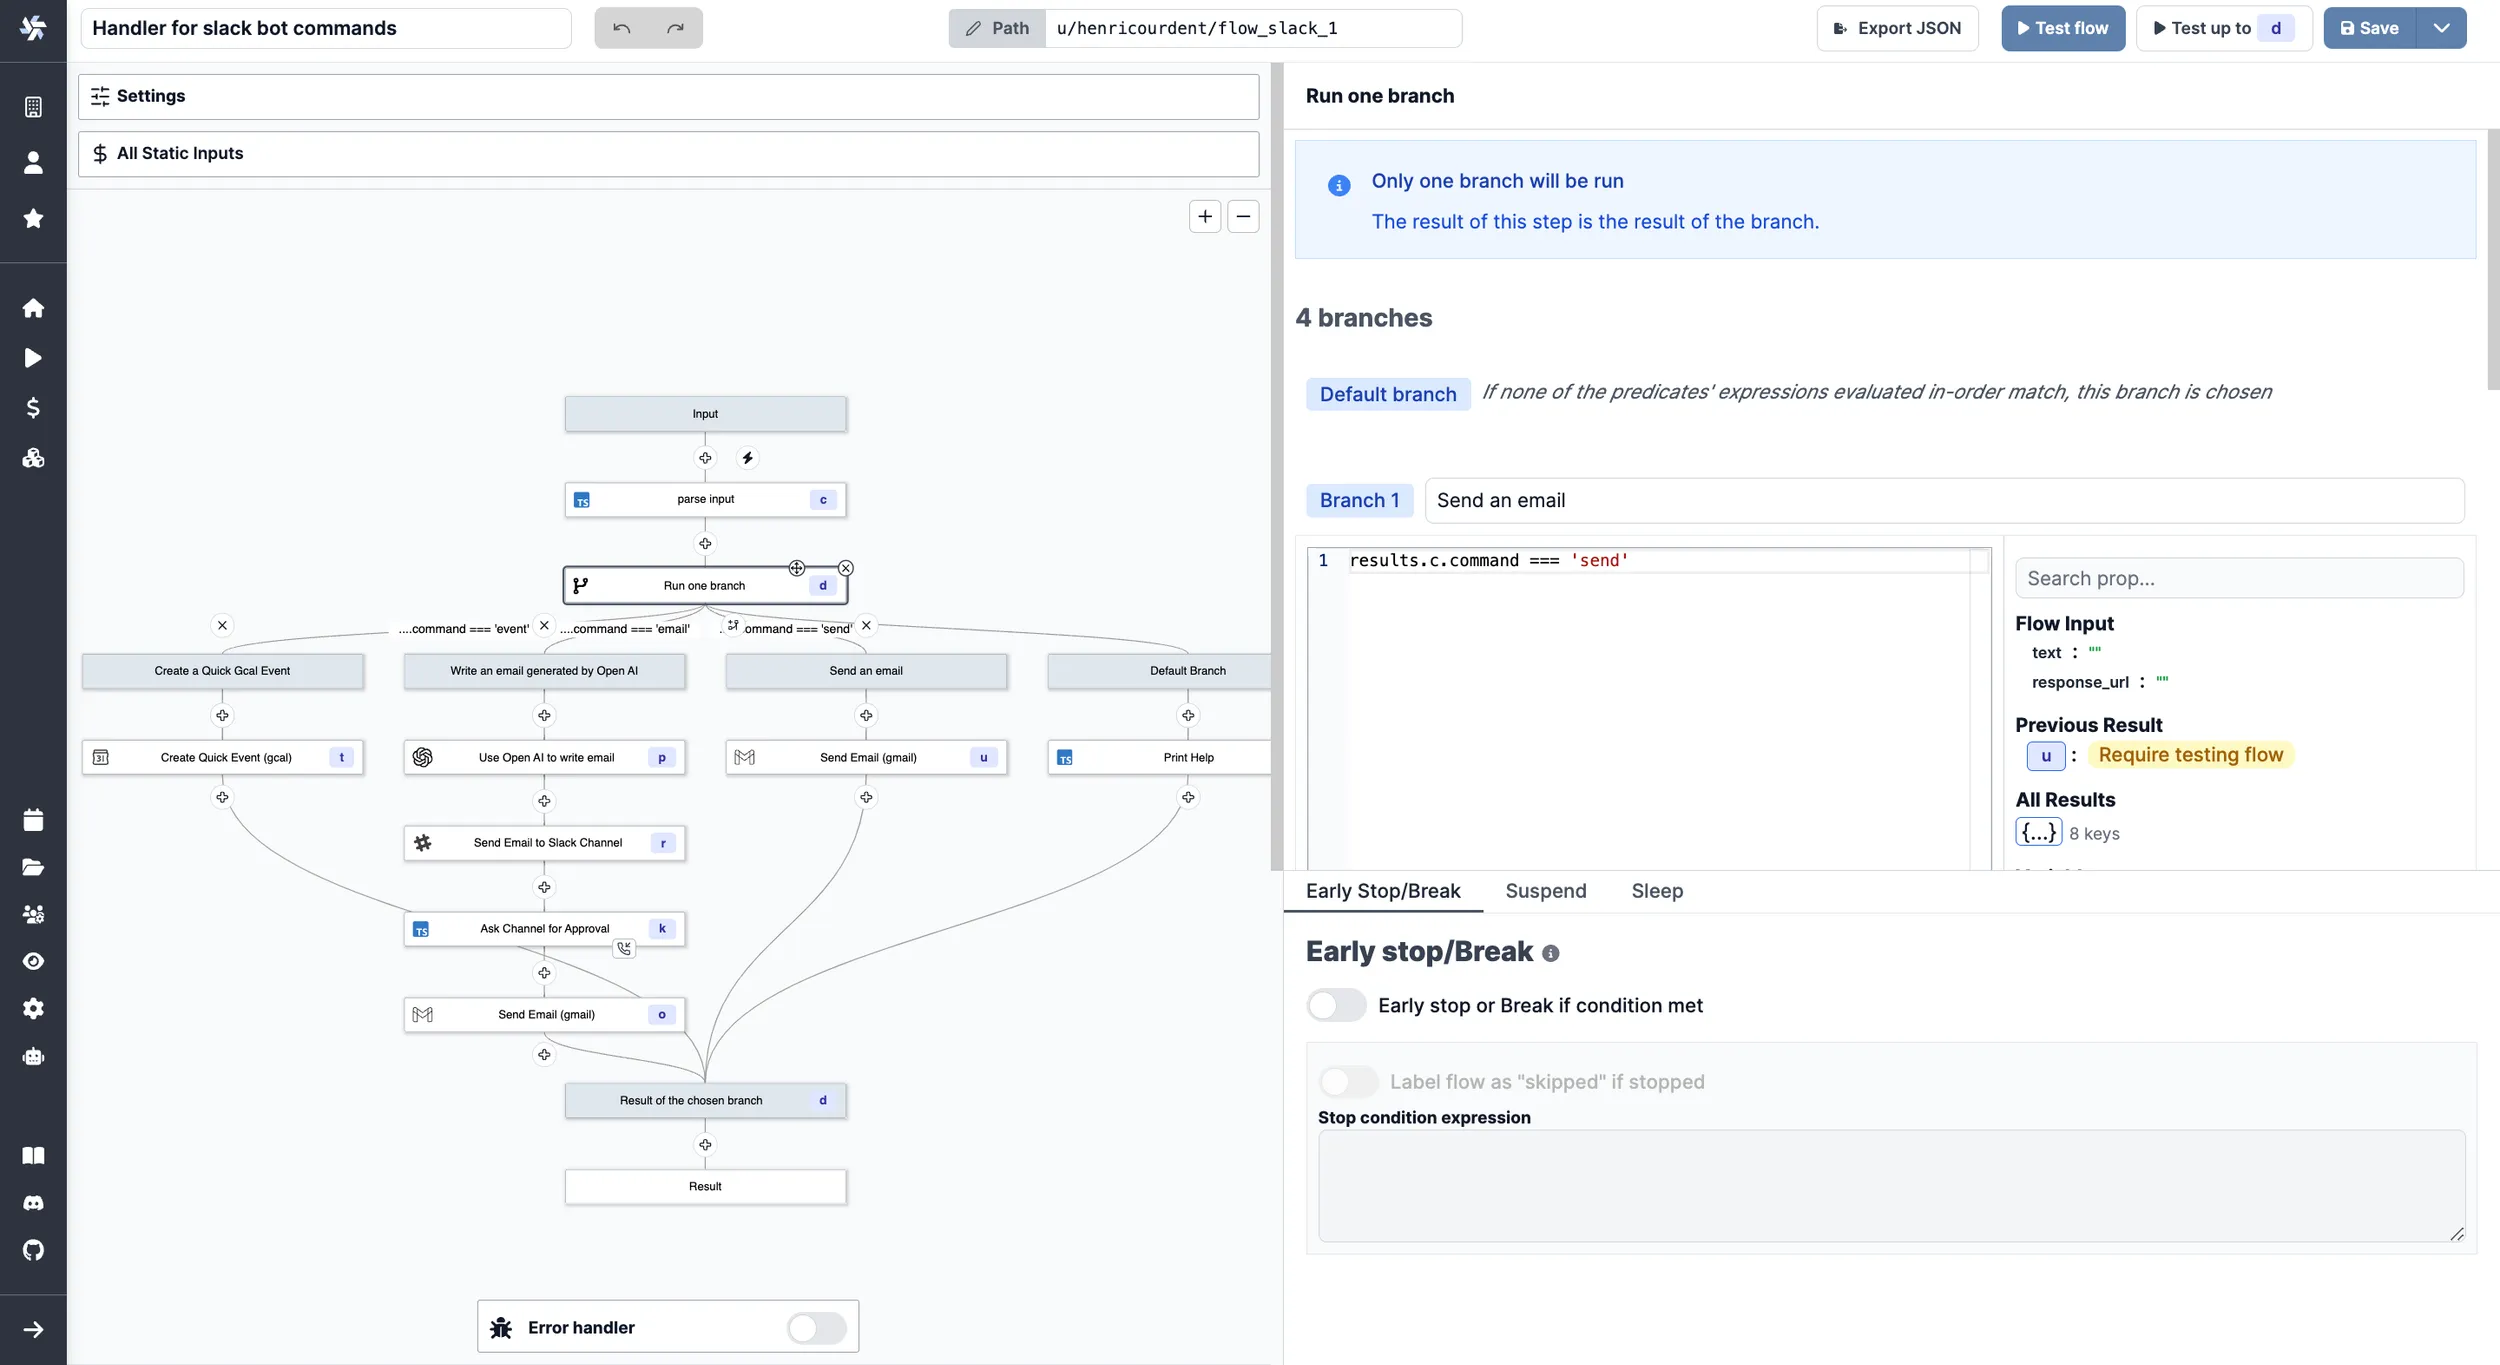Viewport: 2500px width, 1365px height.
Task: Toggle Label flow as skipped if stopped
Action: pos(1348,1082)
